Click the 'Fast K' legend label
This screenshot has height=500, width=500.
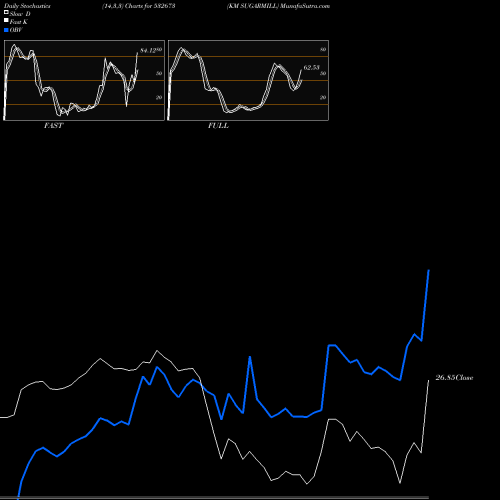pyautogui.click(x=19, y=22)
